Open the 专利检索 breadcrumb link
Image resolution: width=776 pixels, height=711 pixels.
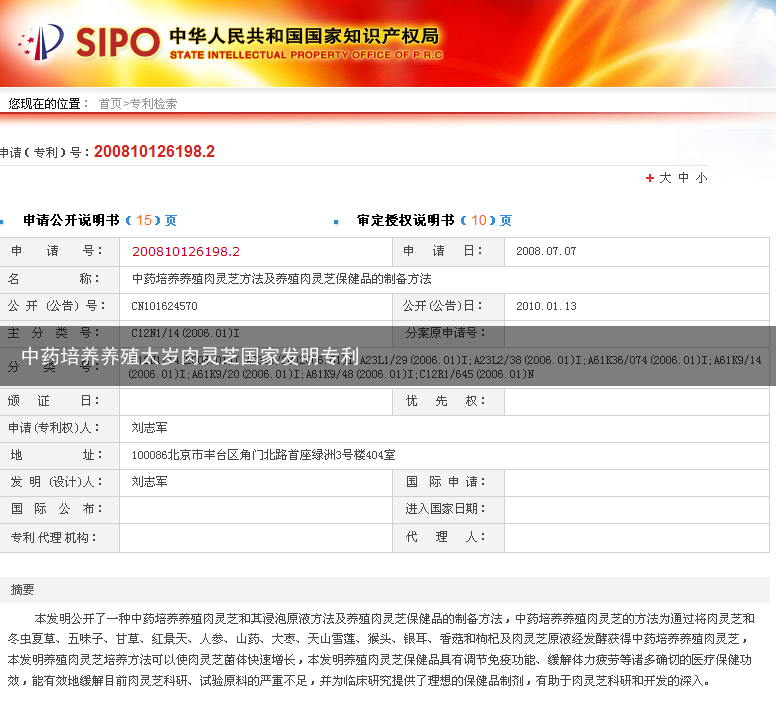153,103
